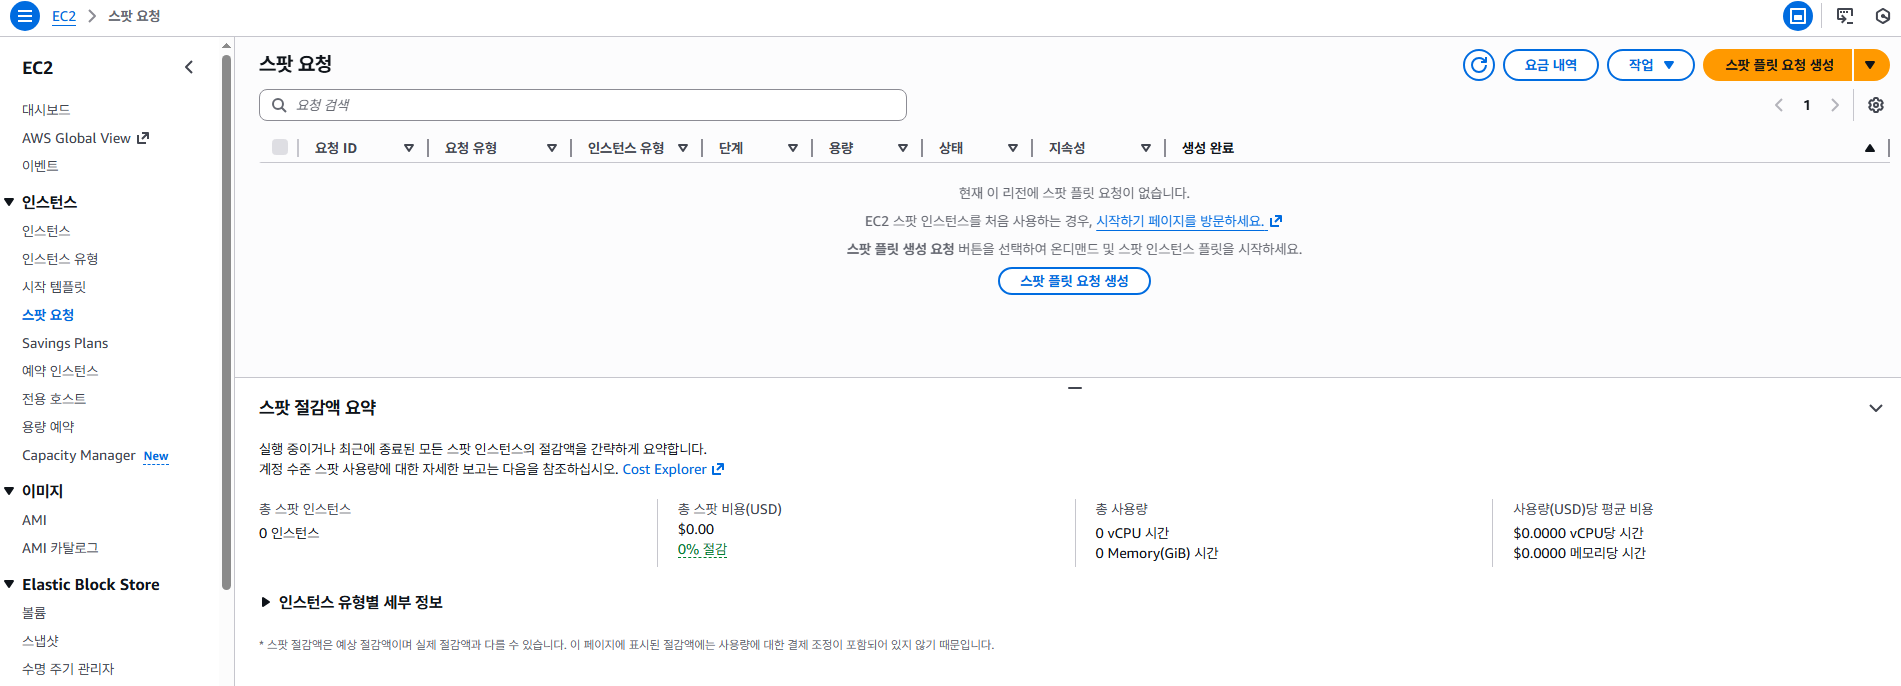Sort by the 요청 ID column arrow
Image resolution: width=1901 pixels, height=686 pixels.
coord(409,148)
